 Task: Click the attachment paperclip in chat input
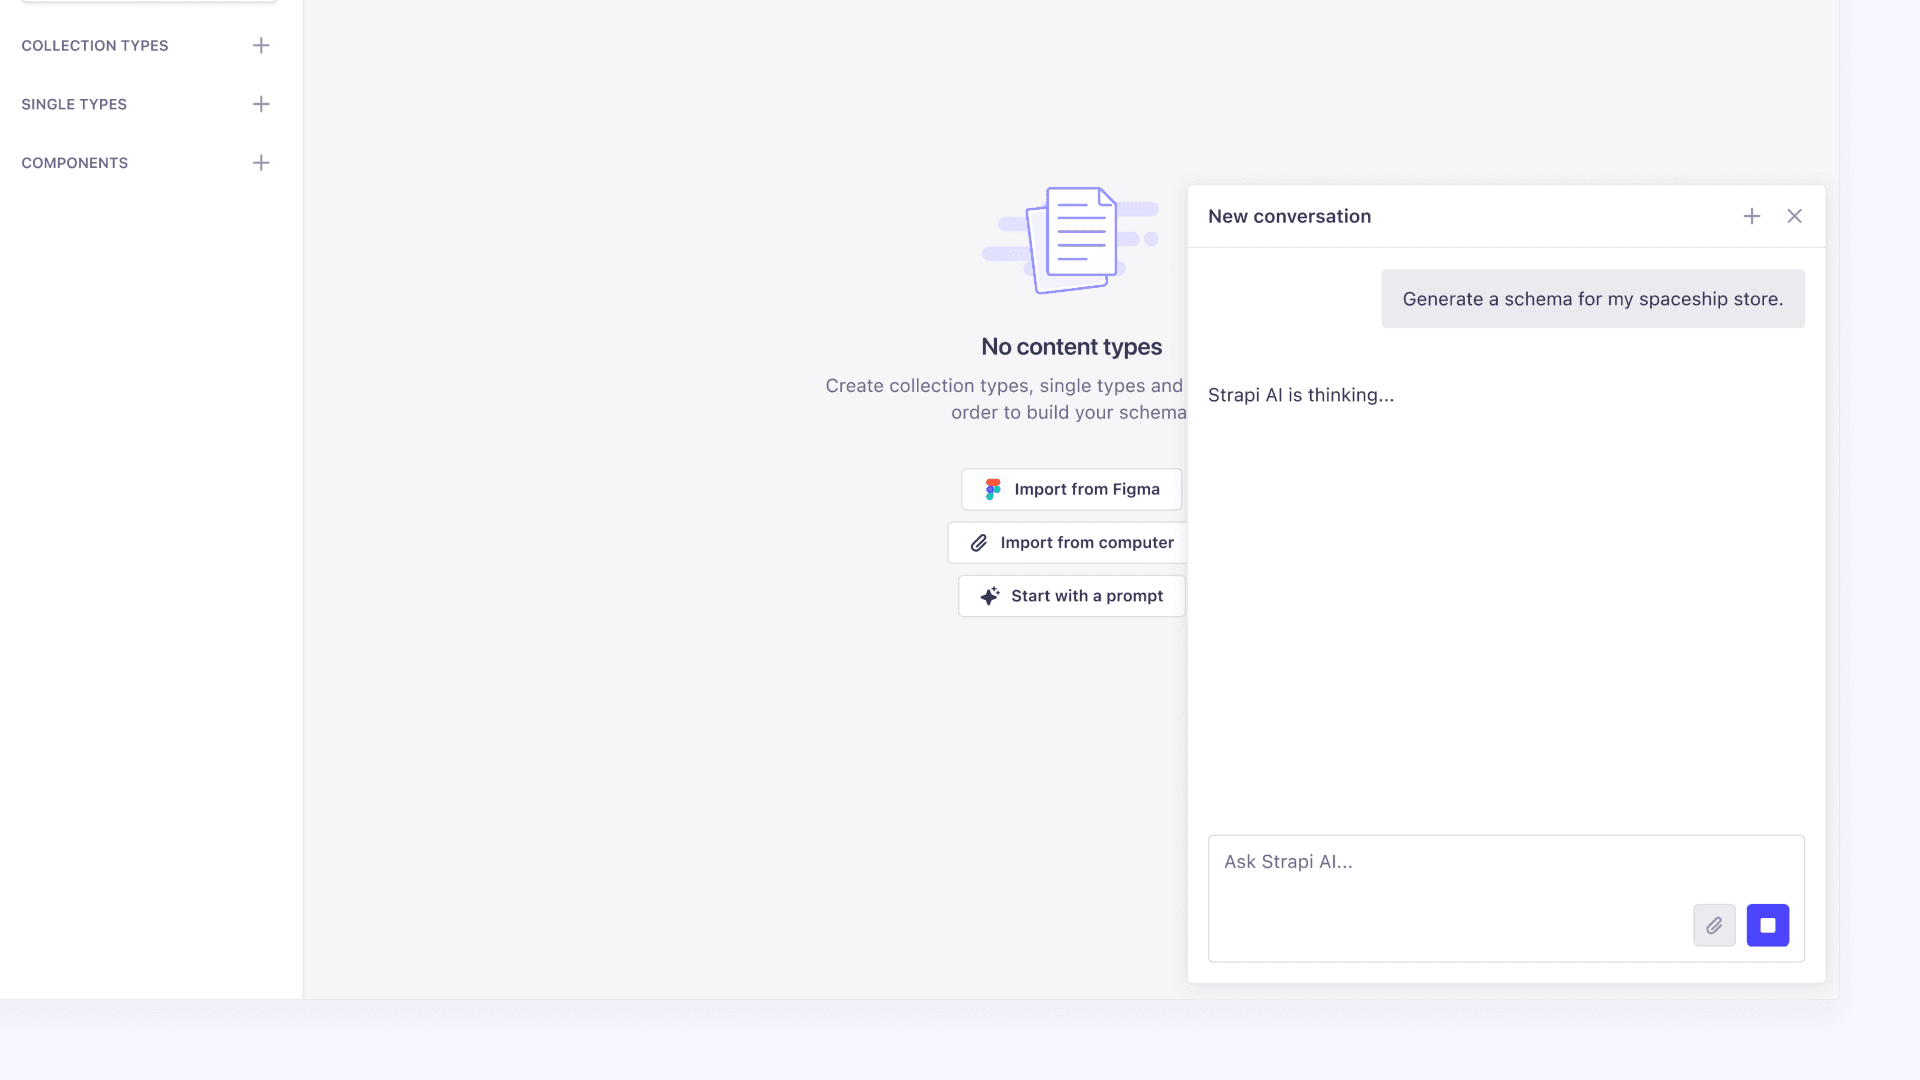[x=1714, y=926]
